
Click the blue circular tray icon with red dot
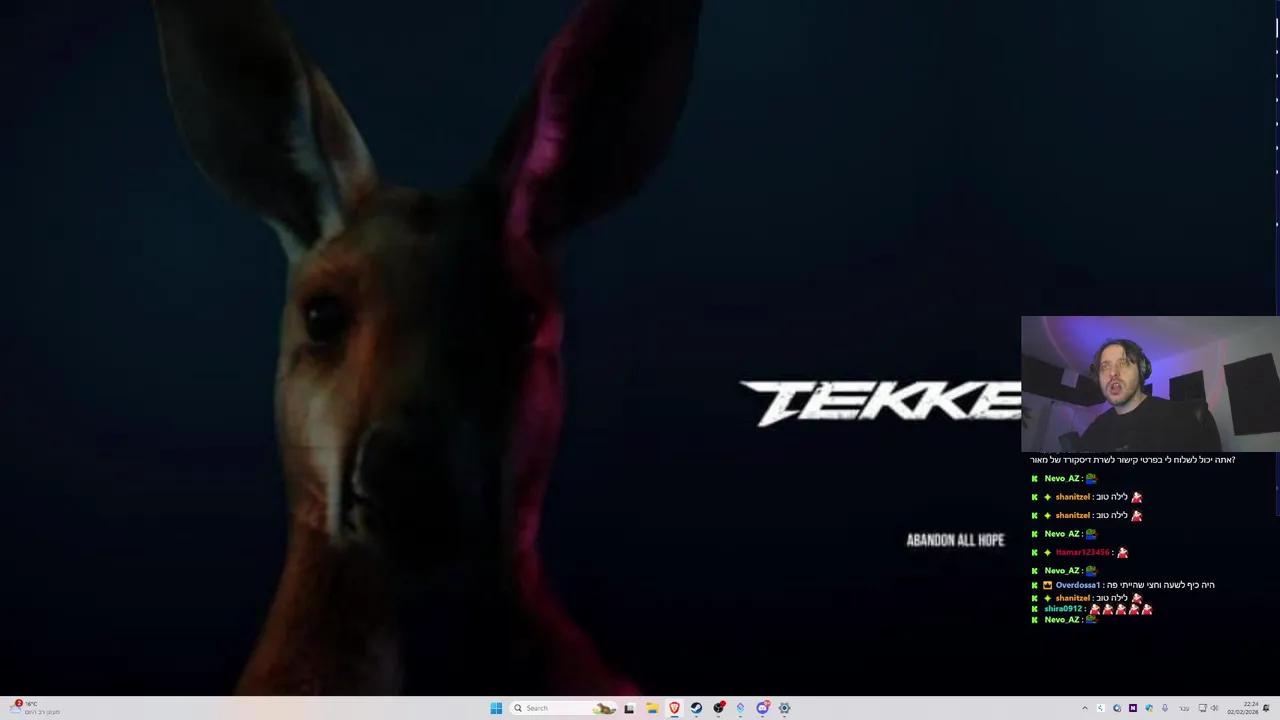pos(1117,708)
